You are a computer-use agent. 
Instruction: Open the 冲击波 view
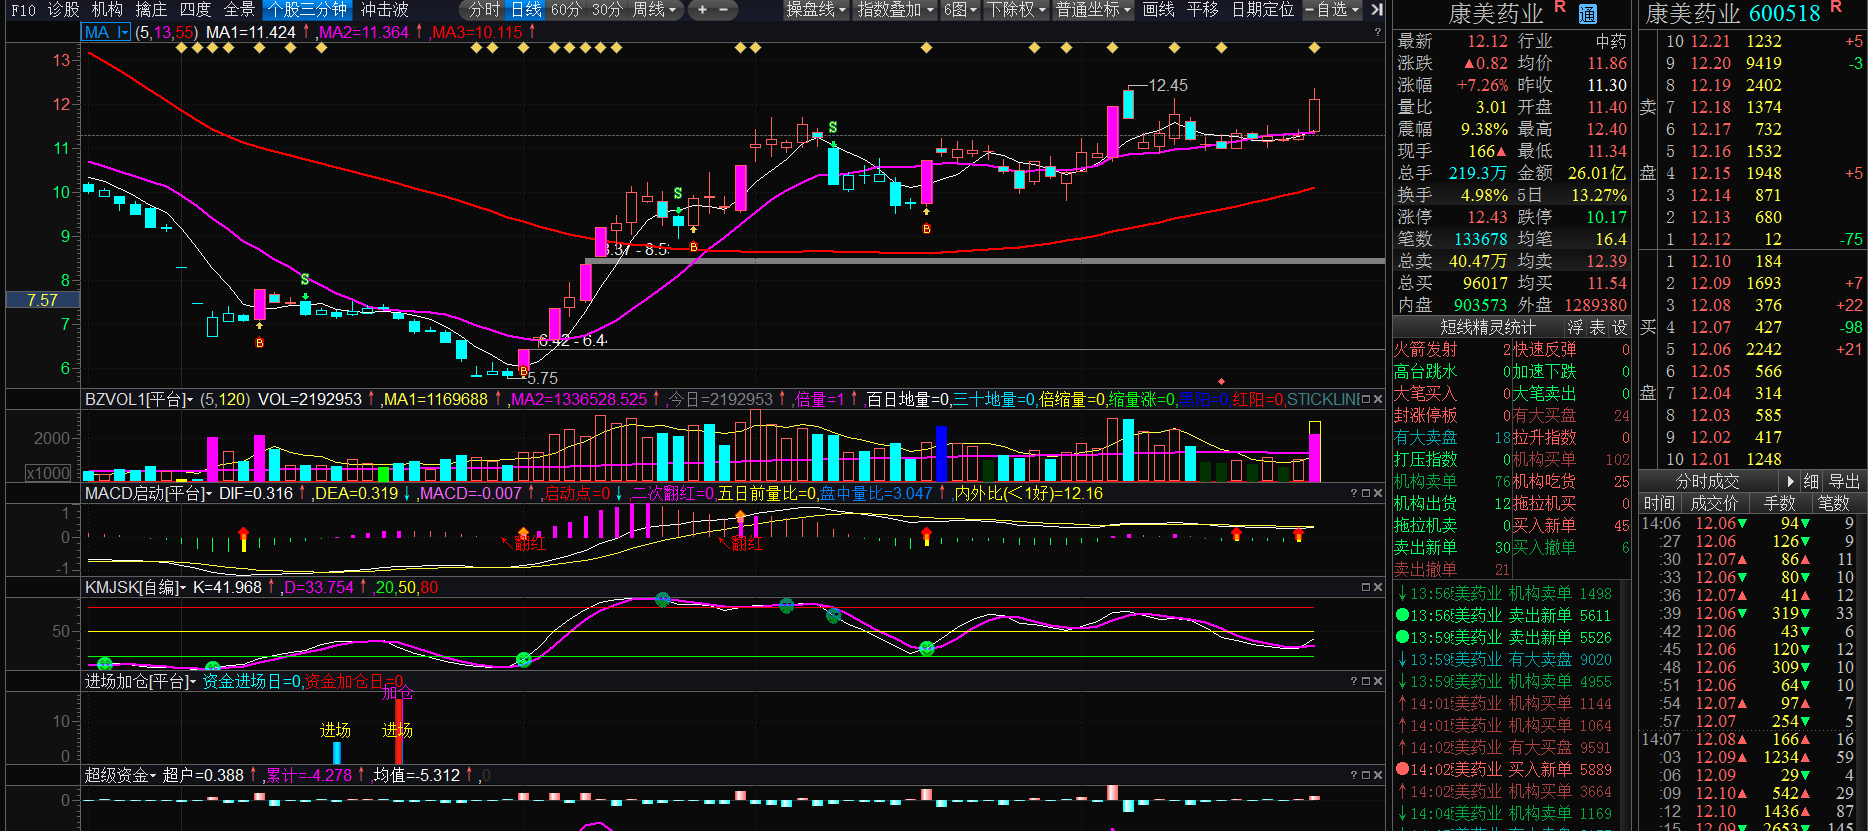coord(385,10)
